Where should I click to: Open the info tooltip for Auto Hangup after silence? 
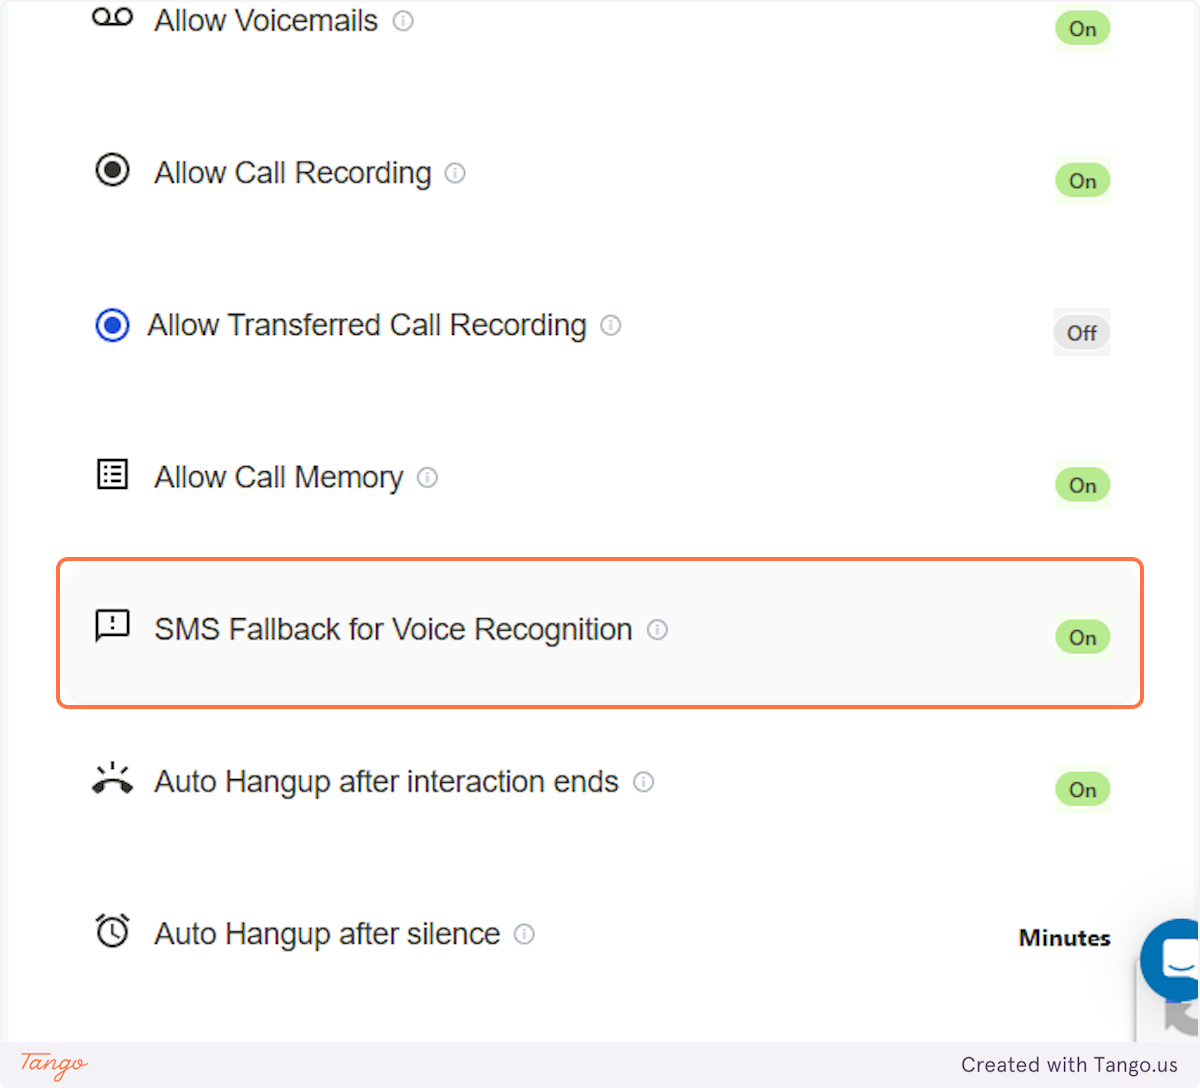pos(524,935)
